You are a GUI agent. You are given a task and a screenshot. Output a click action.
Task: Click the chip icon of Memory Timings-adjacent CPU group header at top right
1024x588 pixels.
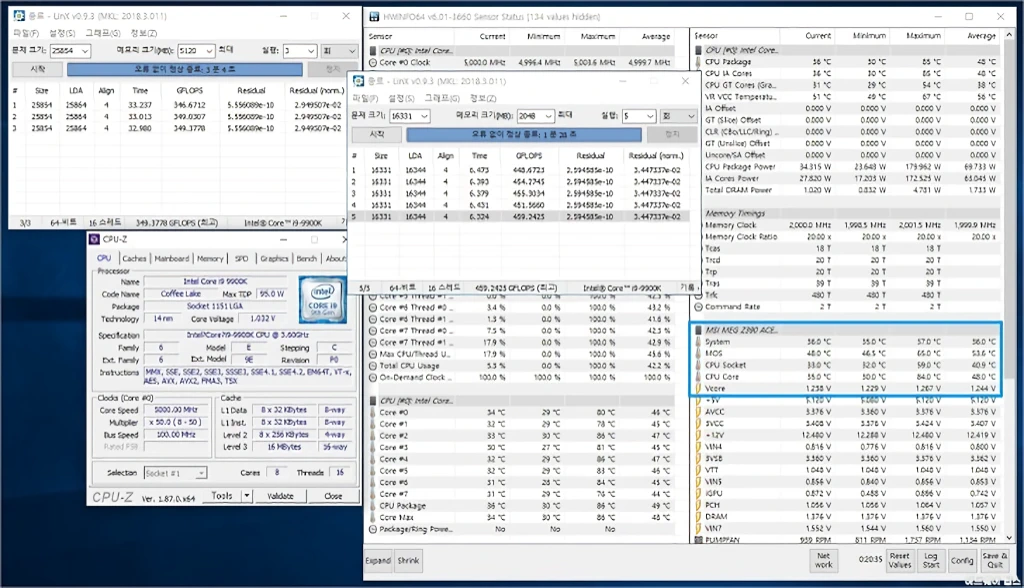(x=698, y=50)
